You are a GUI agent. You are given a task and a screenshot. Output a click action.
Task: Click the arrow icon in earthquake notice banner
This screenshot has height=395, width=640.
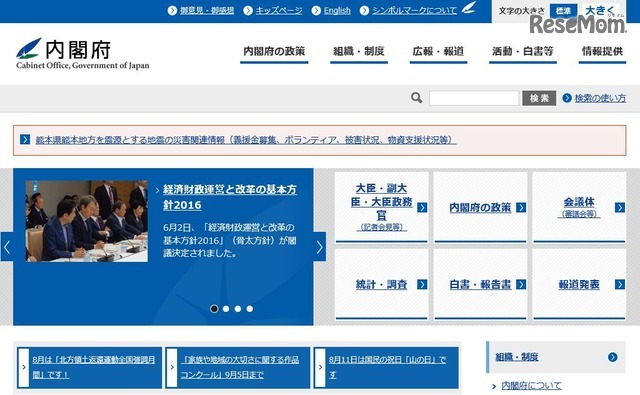[x=25, y=140]
